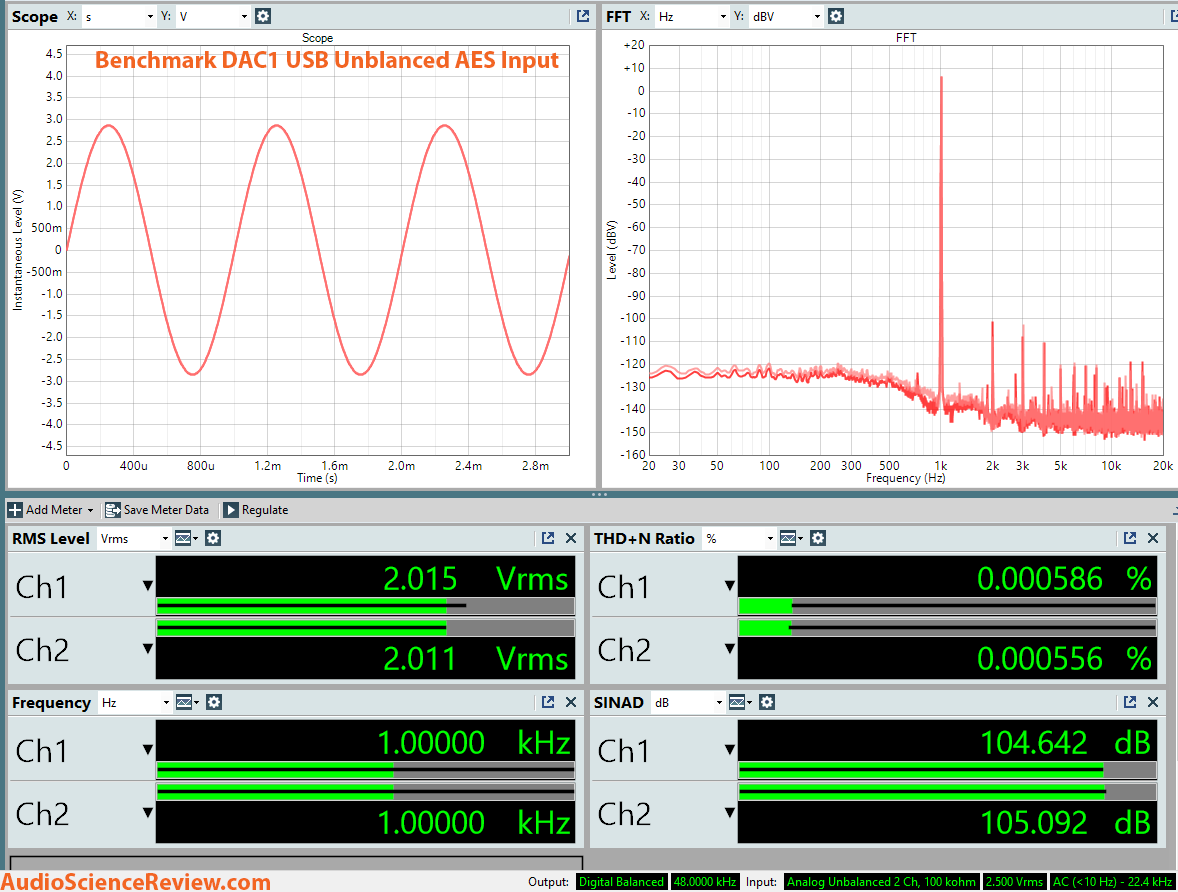Image resolution: width=1178 pixels, height=892 pixels.
Task: Close the THD+N Ratio meter
Action: 1153,538
